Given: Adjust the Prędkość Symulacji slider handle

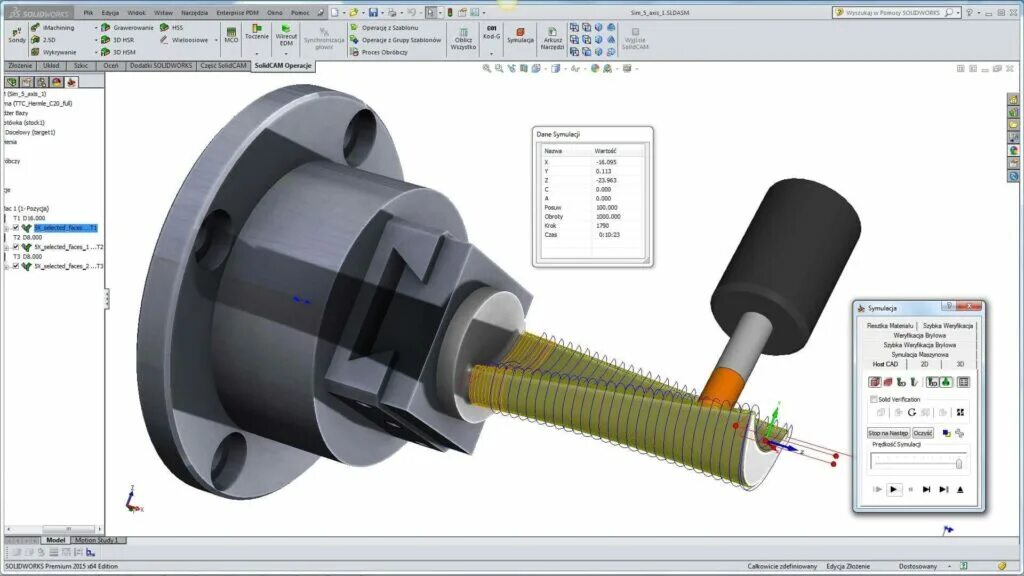Looking at the screenshot, I should pyautogui.click(x=959, y=464).
